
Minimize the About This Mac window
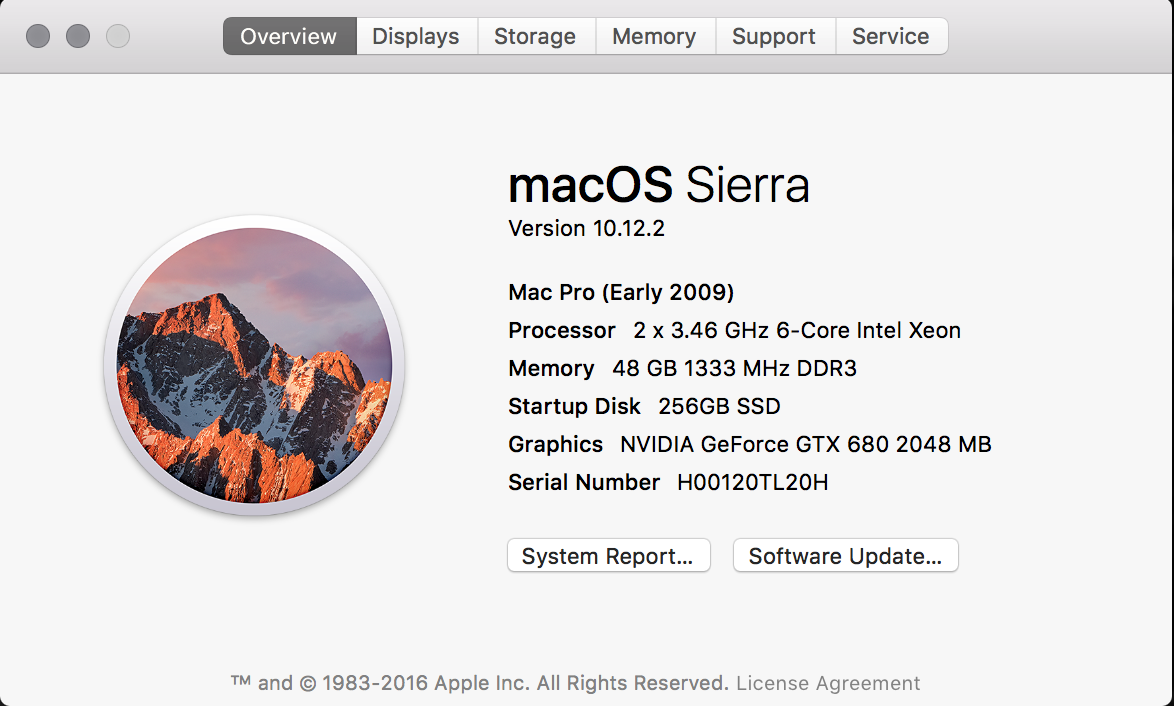(x=78, y=36)
